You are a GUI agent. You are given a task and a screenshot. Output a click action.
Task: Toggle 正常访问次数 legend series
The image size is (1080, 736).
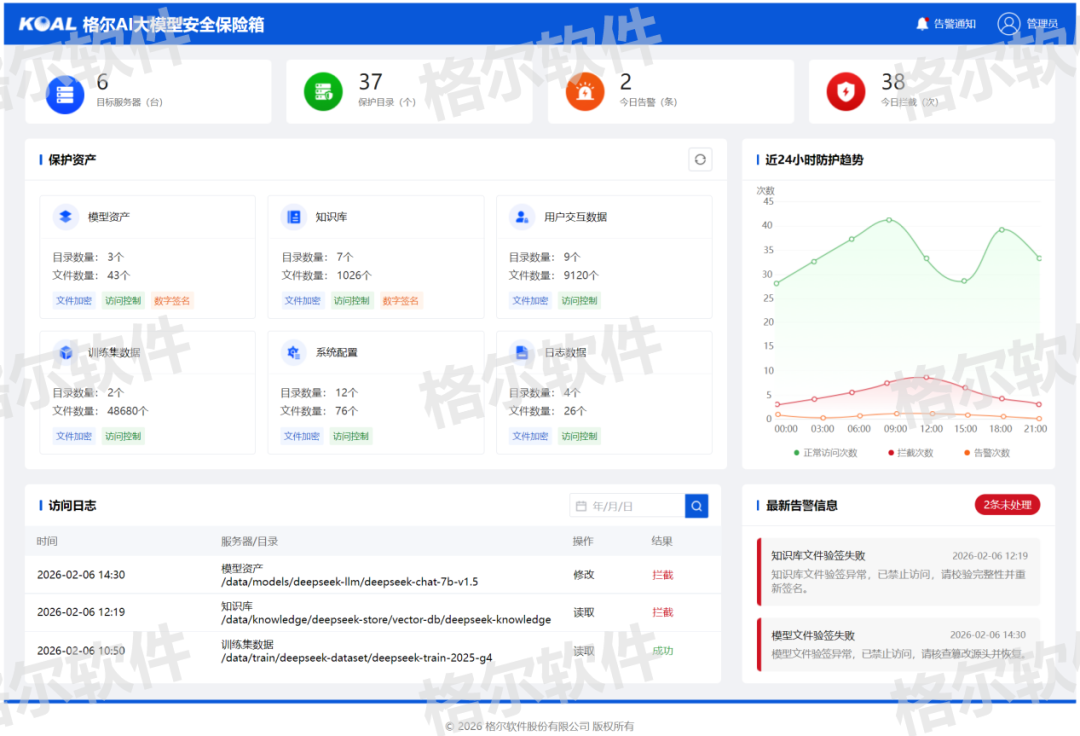click(x=826, y=453)
